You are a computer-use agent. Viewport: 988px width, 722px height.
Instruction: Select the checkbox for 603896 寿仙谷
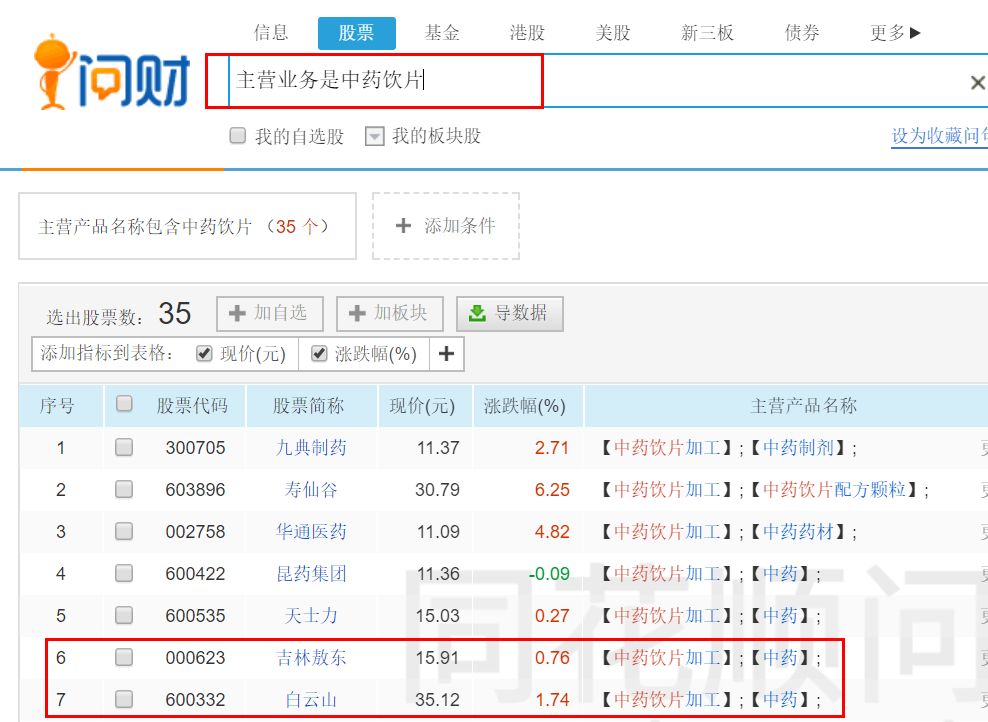[124, 489]
